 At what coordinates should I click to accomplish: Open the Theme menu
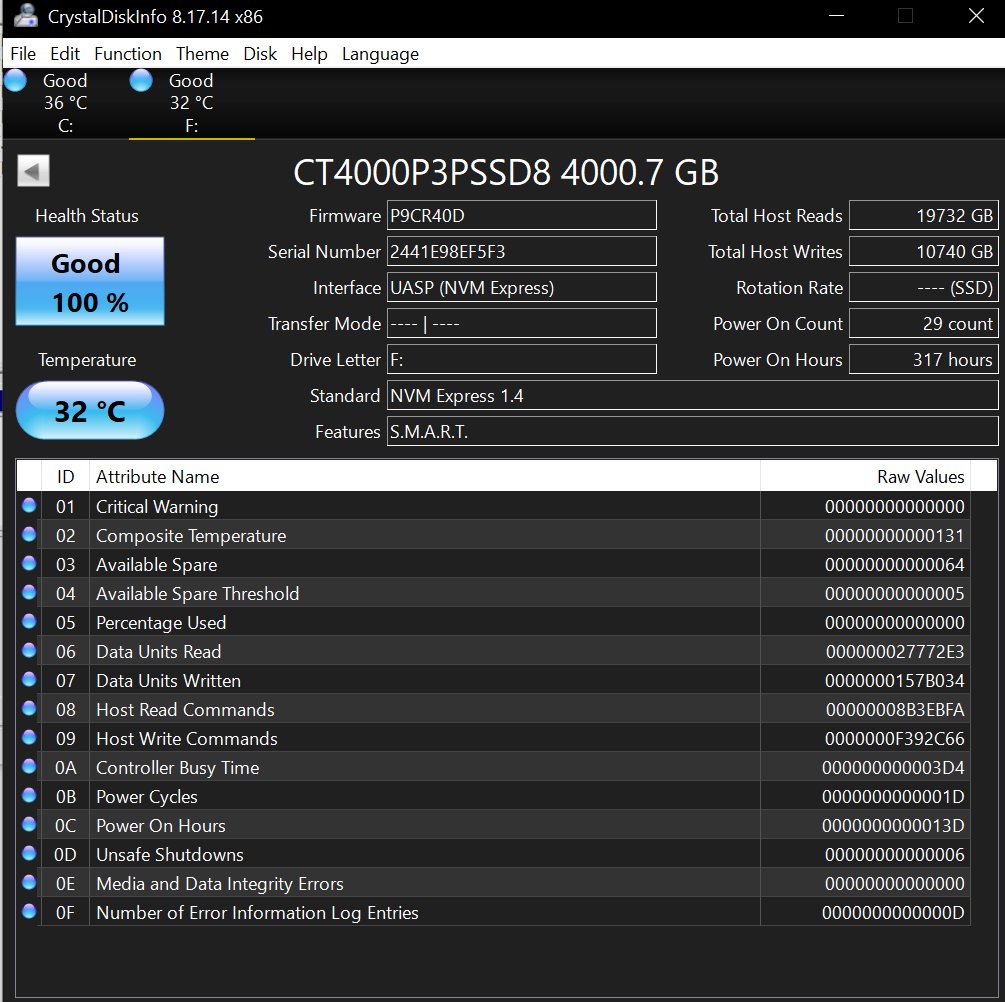tap(202, 54)
